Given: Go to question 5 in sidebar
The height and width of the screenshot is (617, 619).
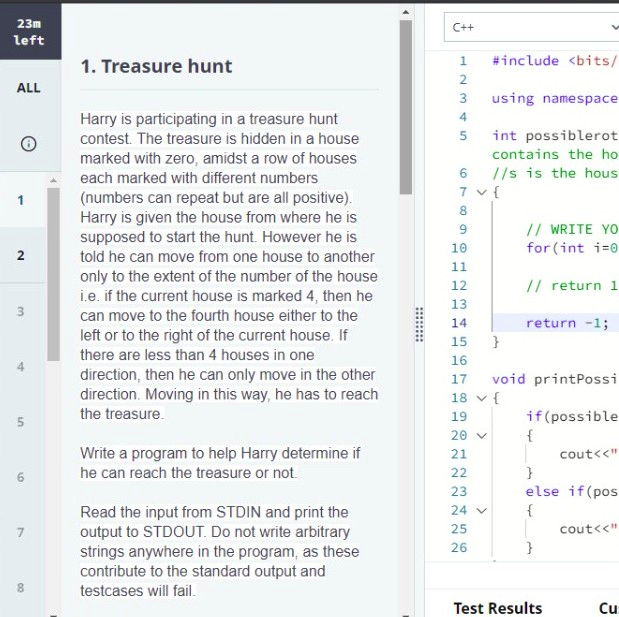Looking at the screenshot, I should click(x=21, y=422).
